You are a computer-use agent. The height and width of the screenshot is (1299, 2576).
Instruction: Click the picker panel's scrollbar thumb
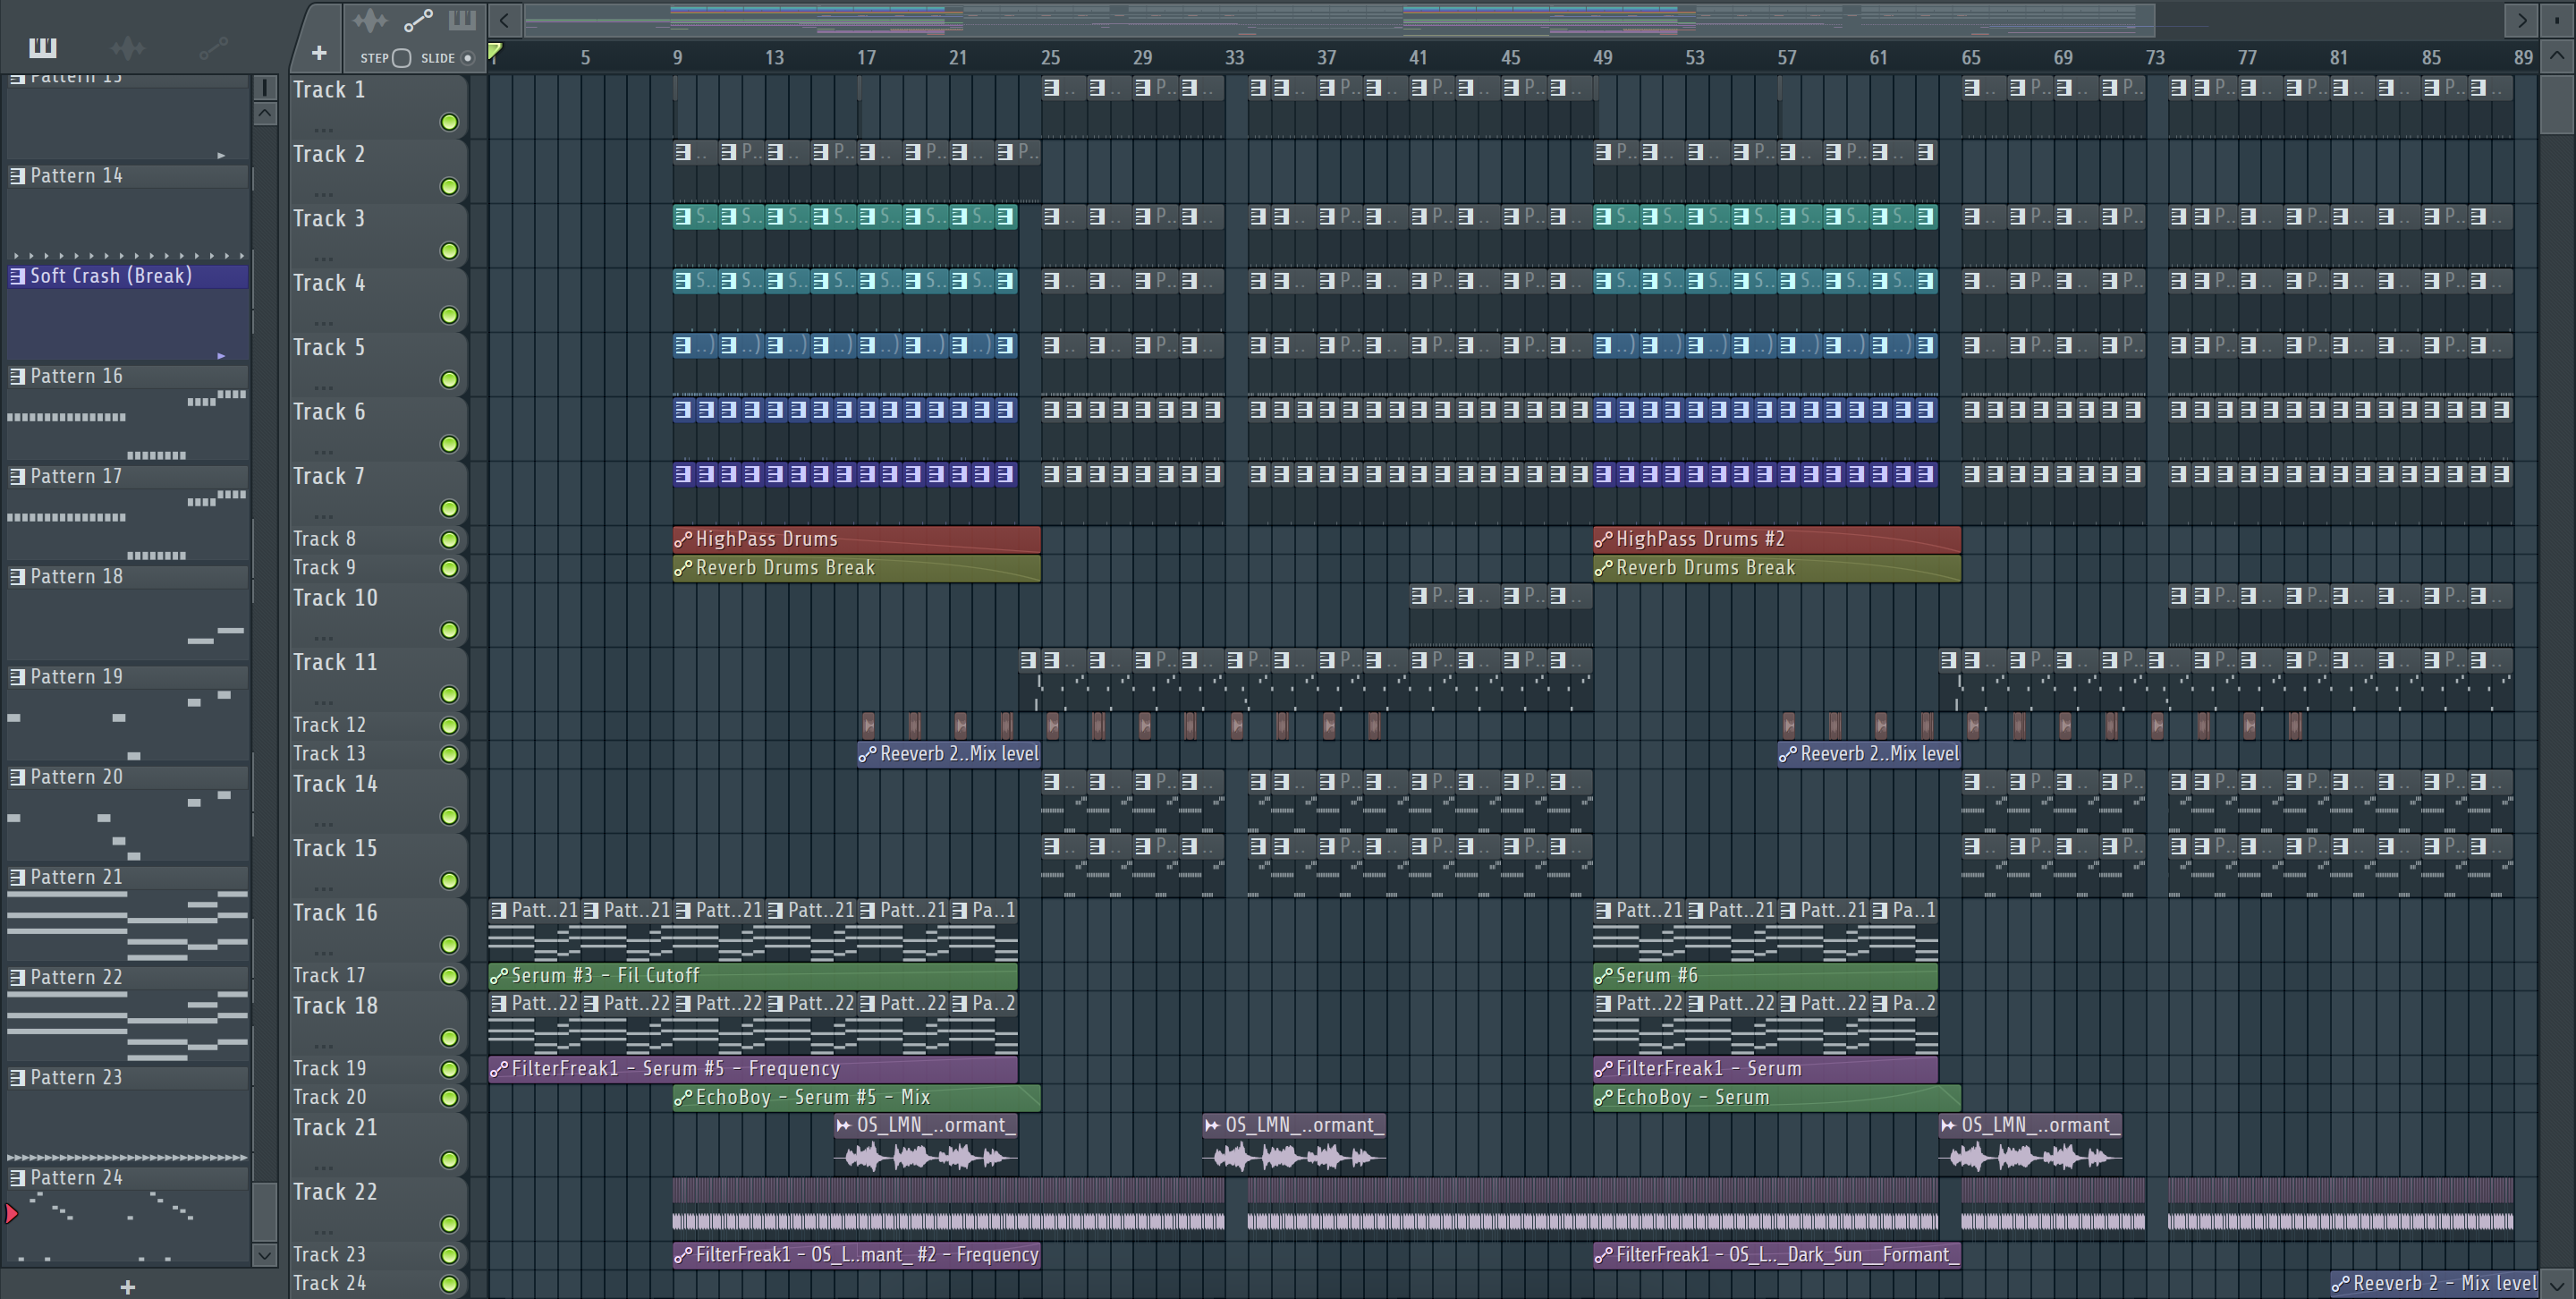pos(264,1211)
